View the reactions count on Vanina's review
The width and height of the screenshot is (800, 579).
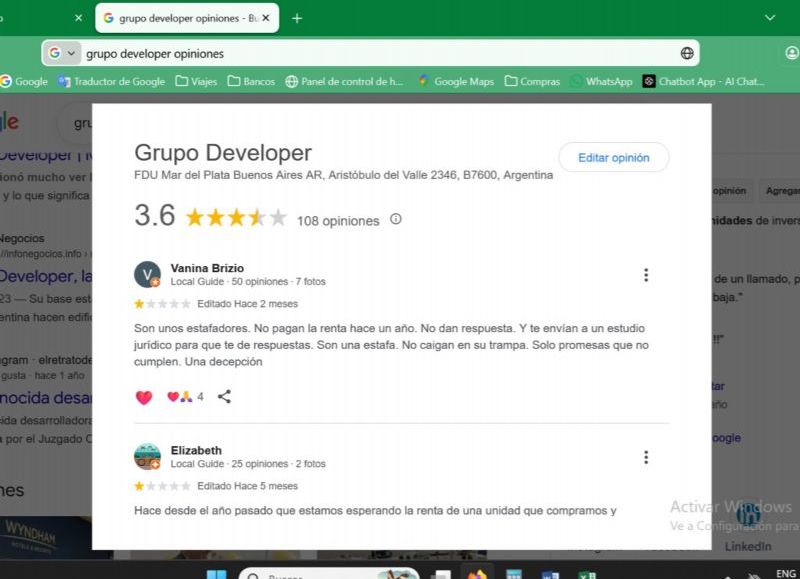186,397
